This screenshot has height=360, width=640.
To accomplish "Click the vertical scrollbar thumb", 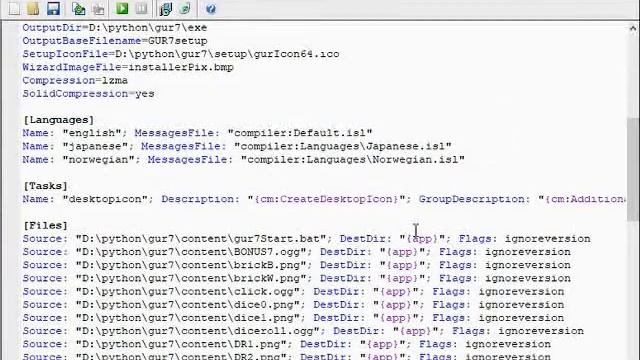I will point(633,169).
